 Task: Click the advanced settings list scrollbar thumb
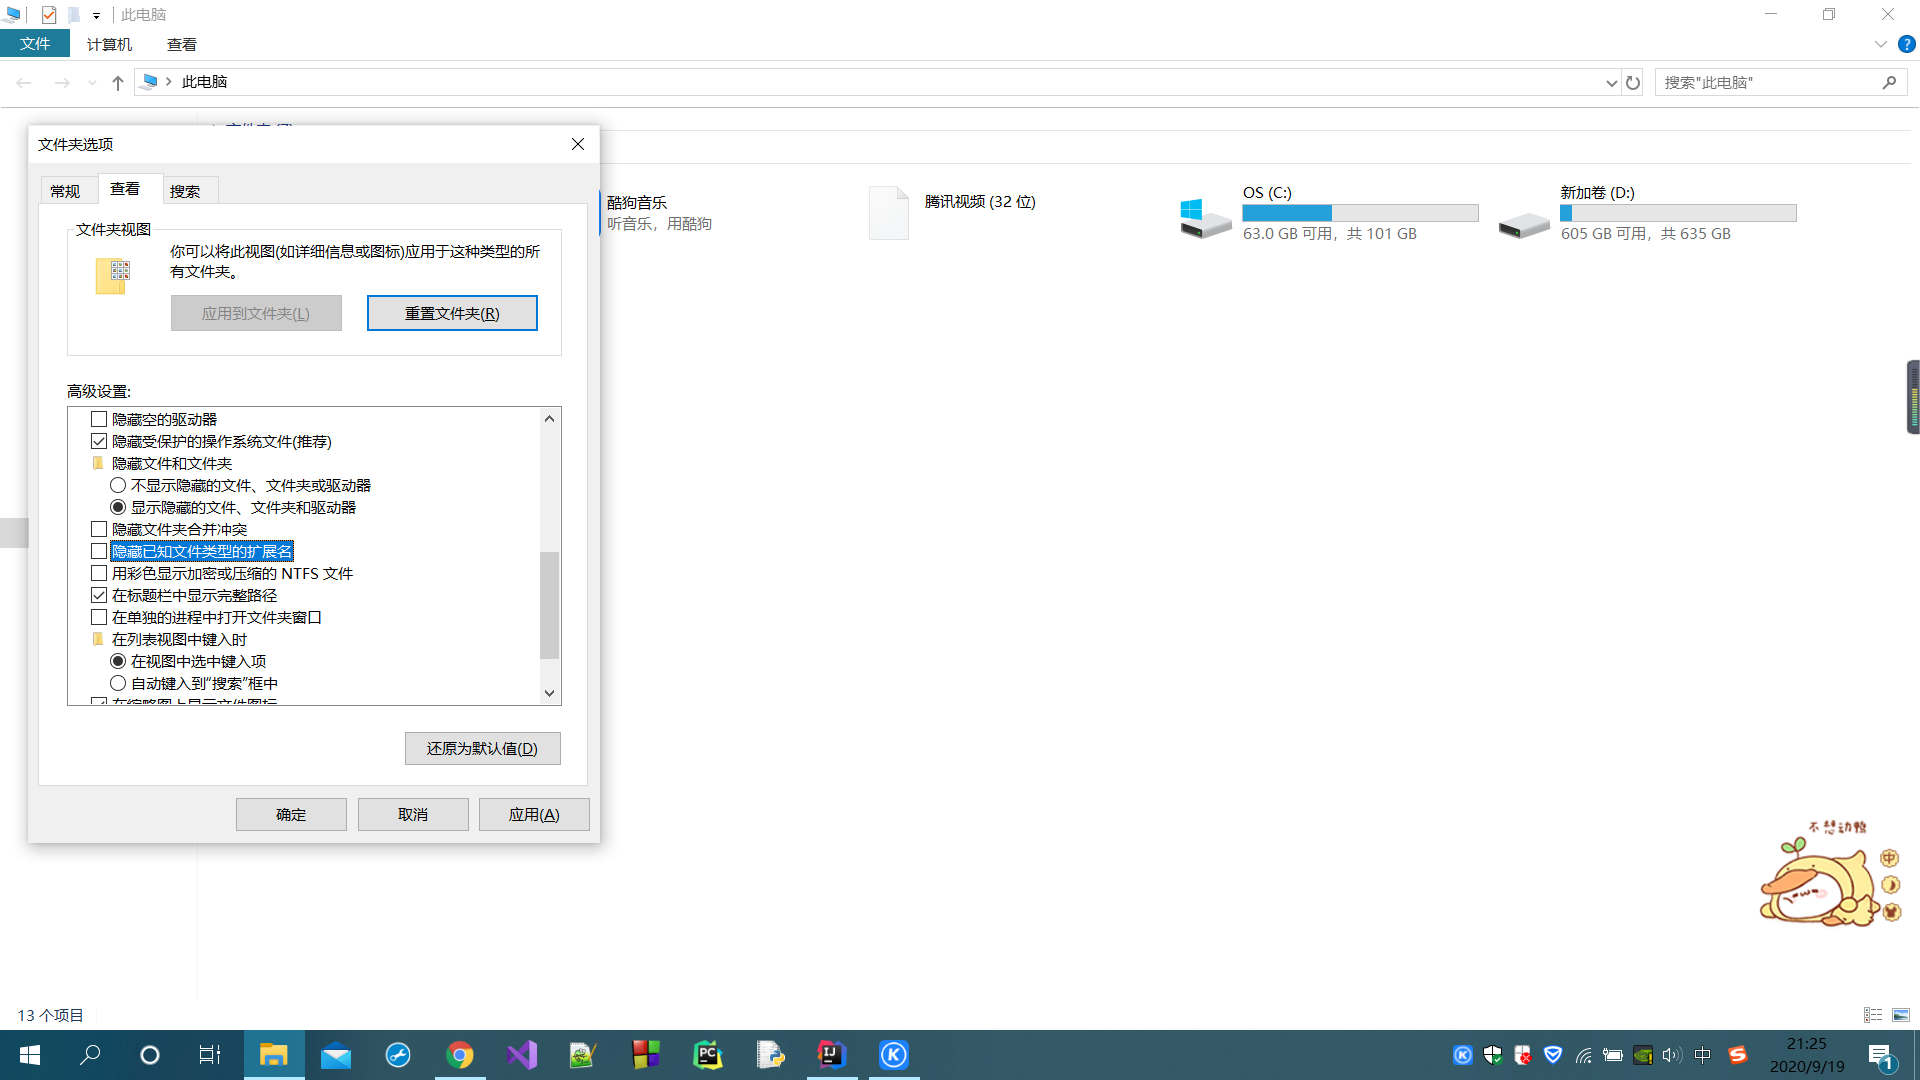[x=549, y=605]
